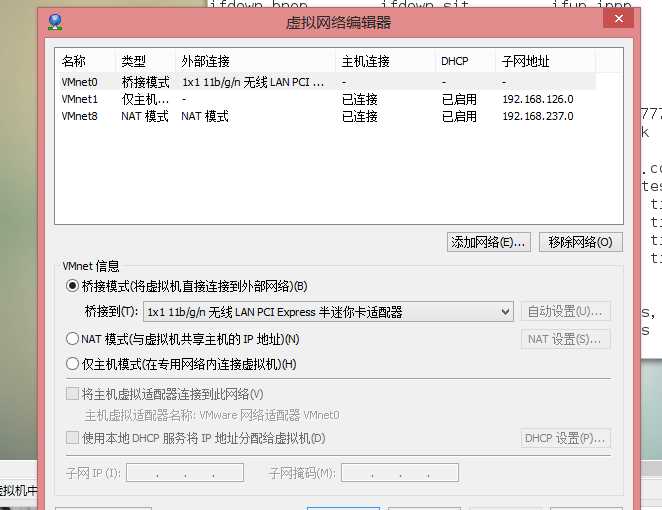Select the 桥接模式 radio button

pyautogui.click(x=72, y=286)
